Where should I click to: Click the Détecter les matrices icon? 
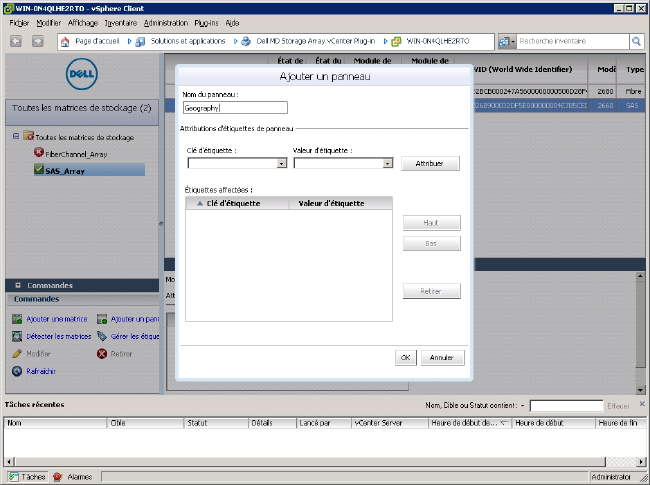(17, 336)
